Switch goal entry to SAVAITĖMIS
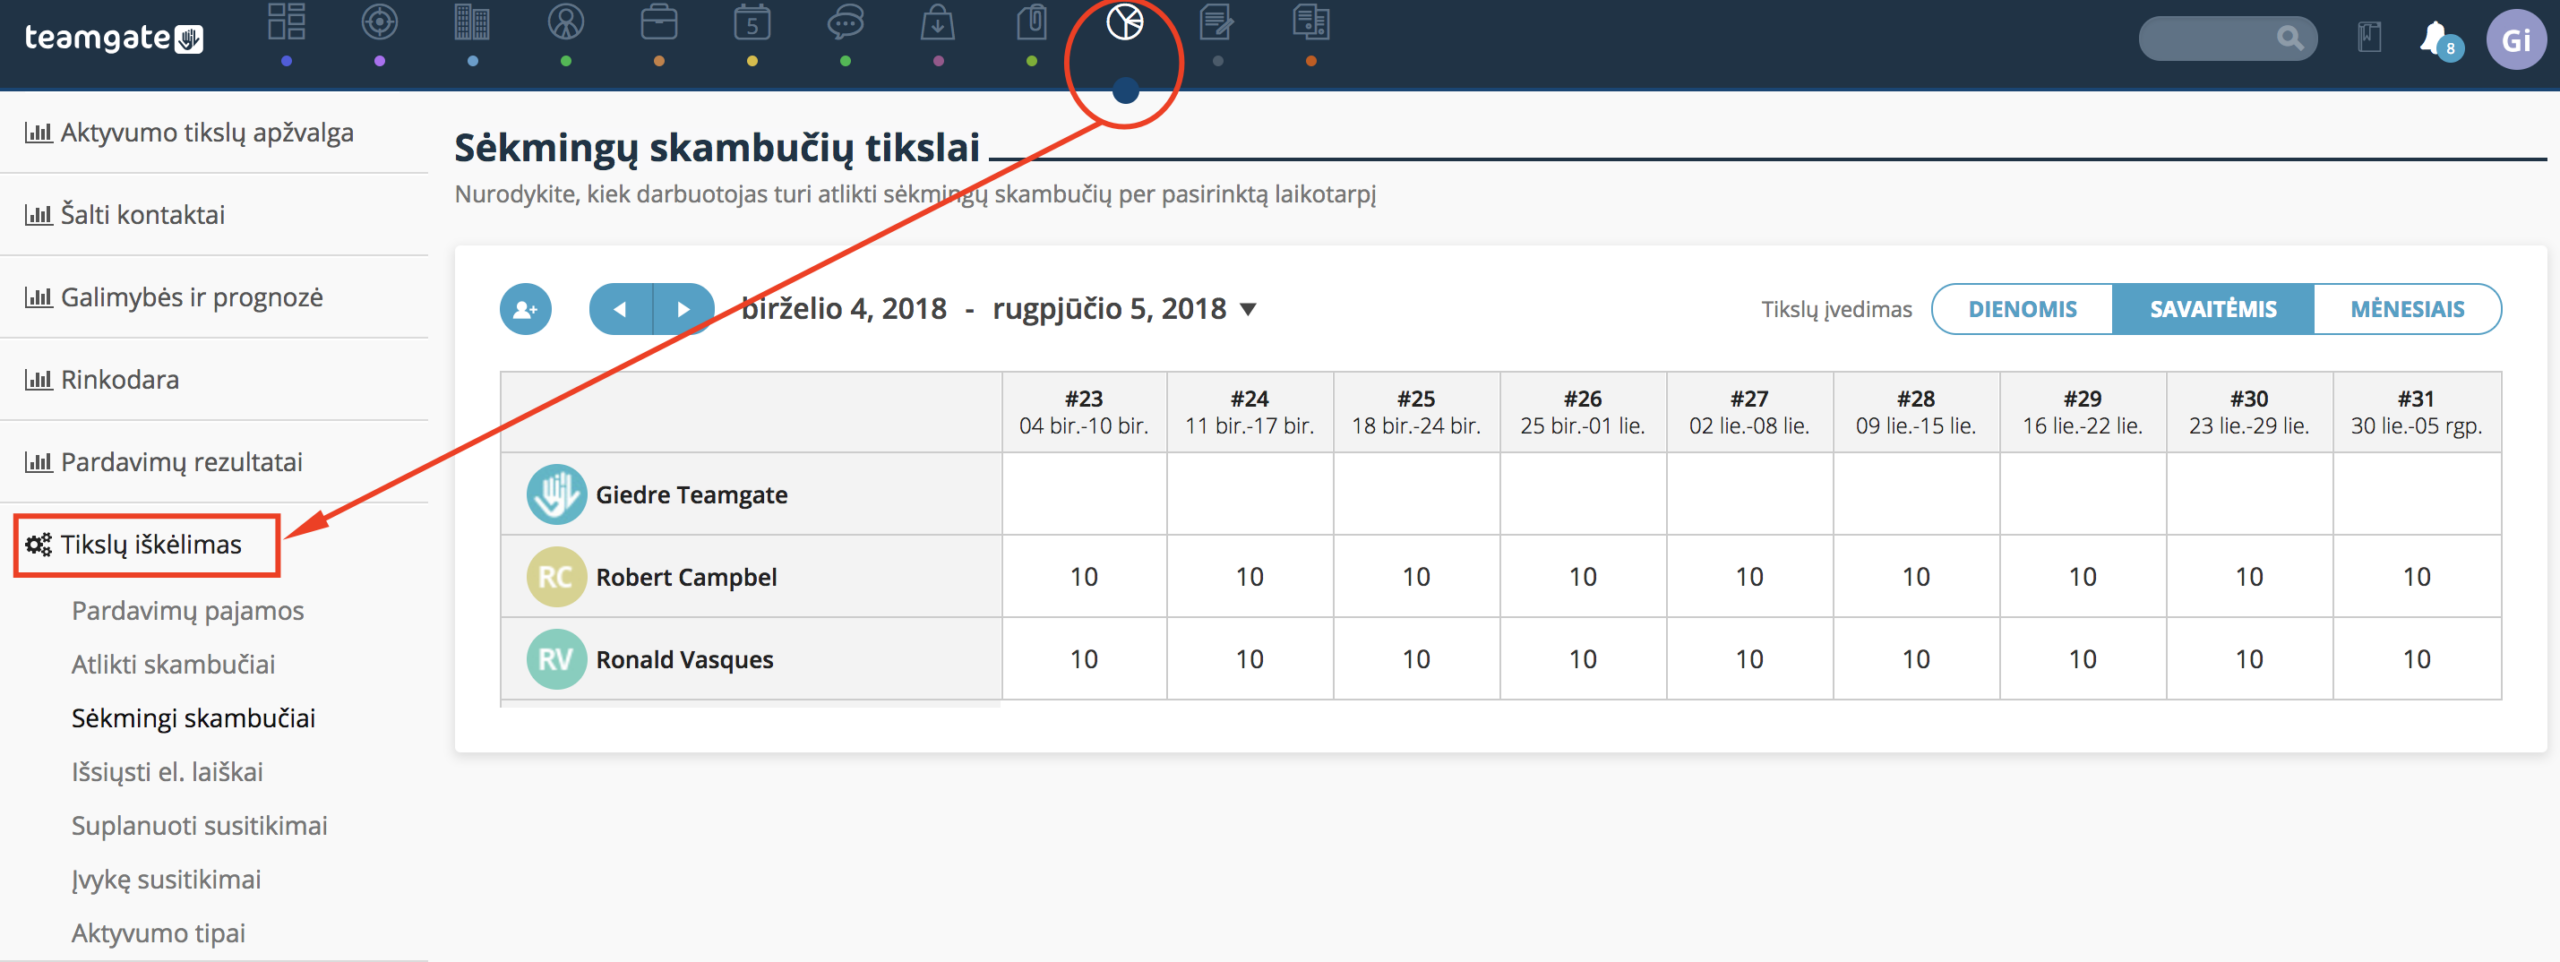 pos(2213,309)
